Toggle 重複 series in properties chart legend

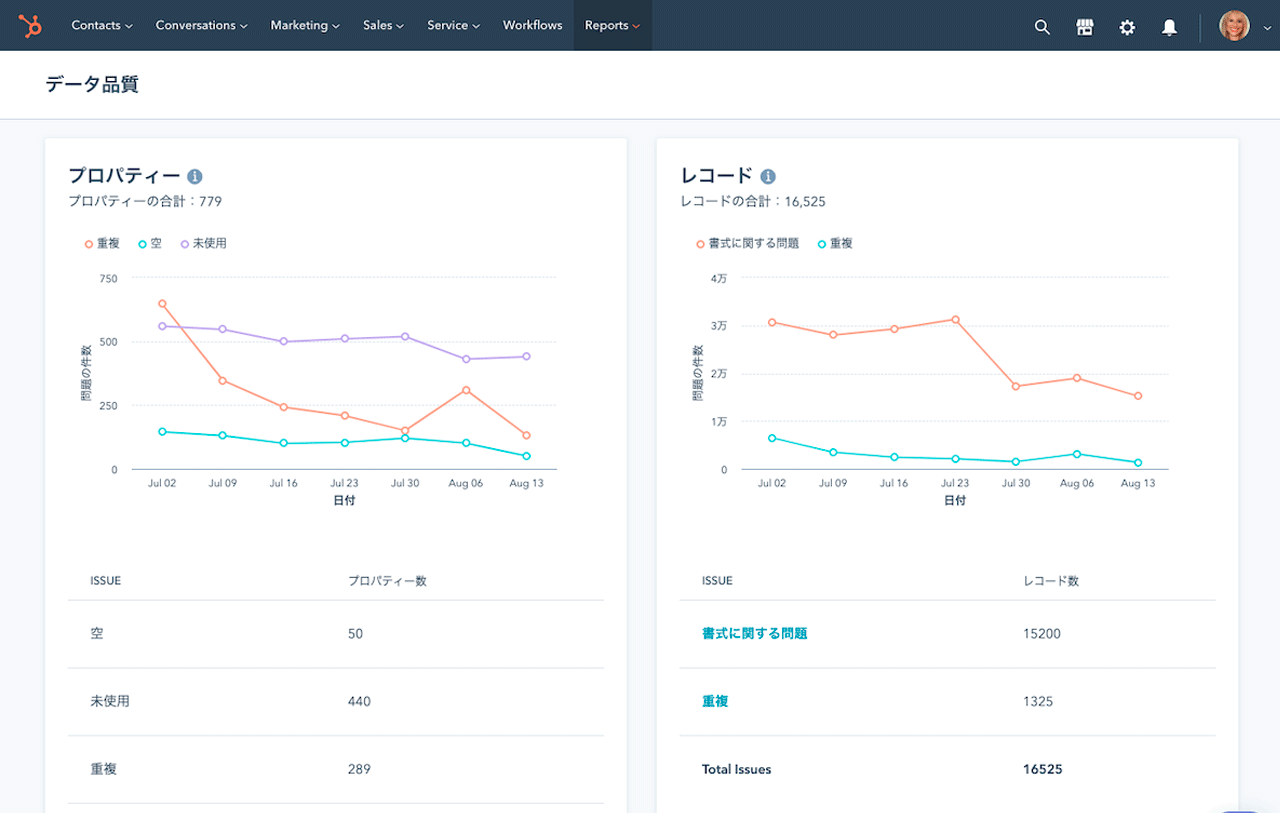[103, 243]
